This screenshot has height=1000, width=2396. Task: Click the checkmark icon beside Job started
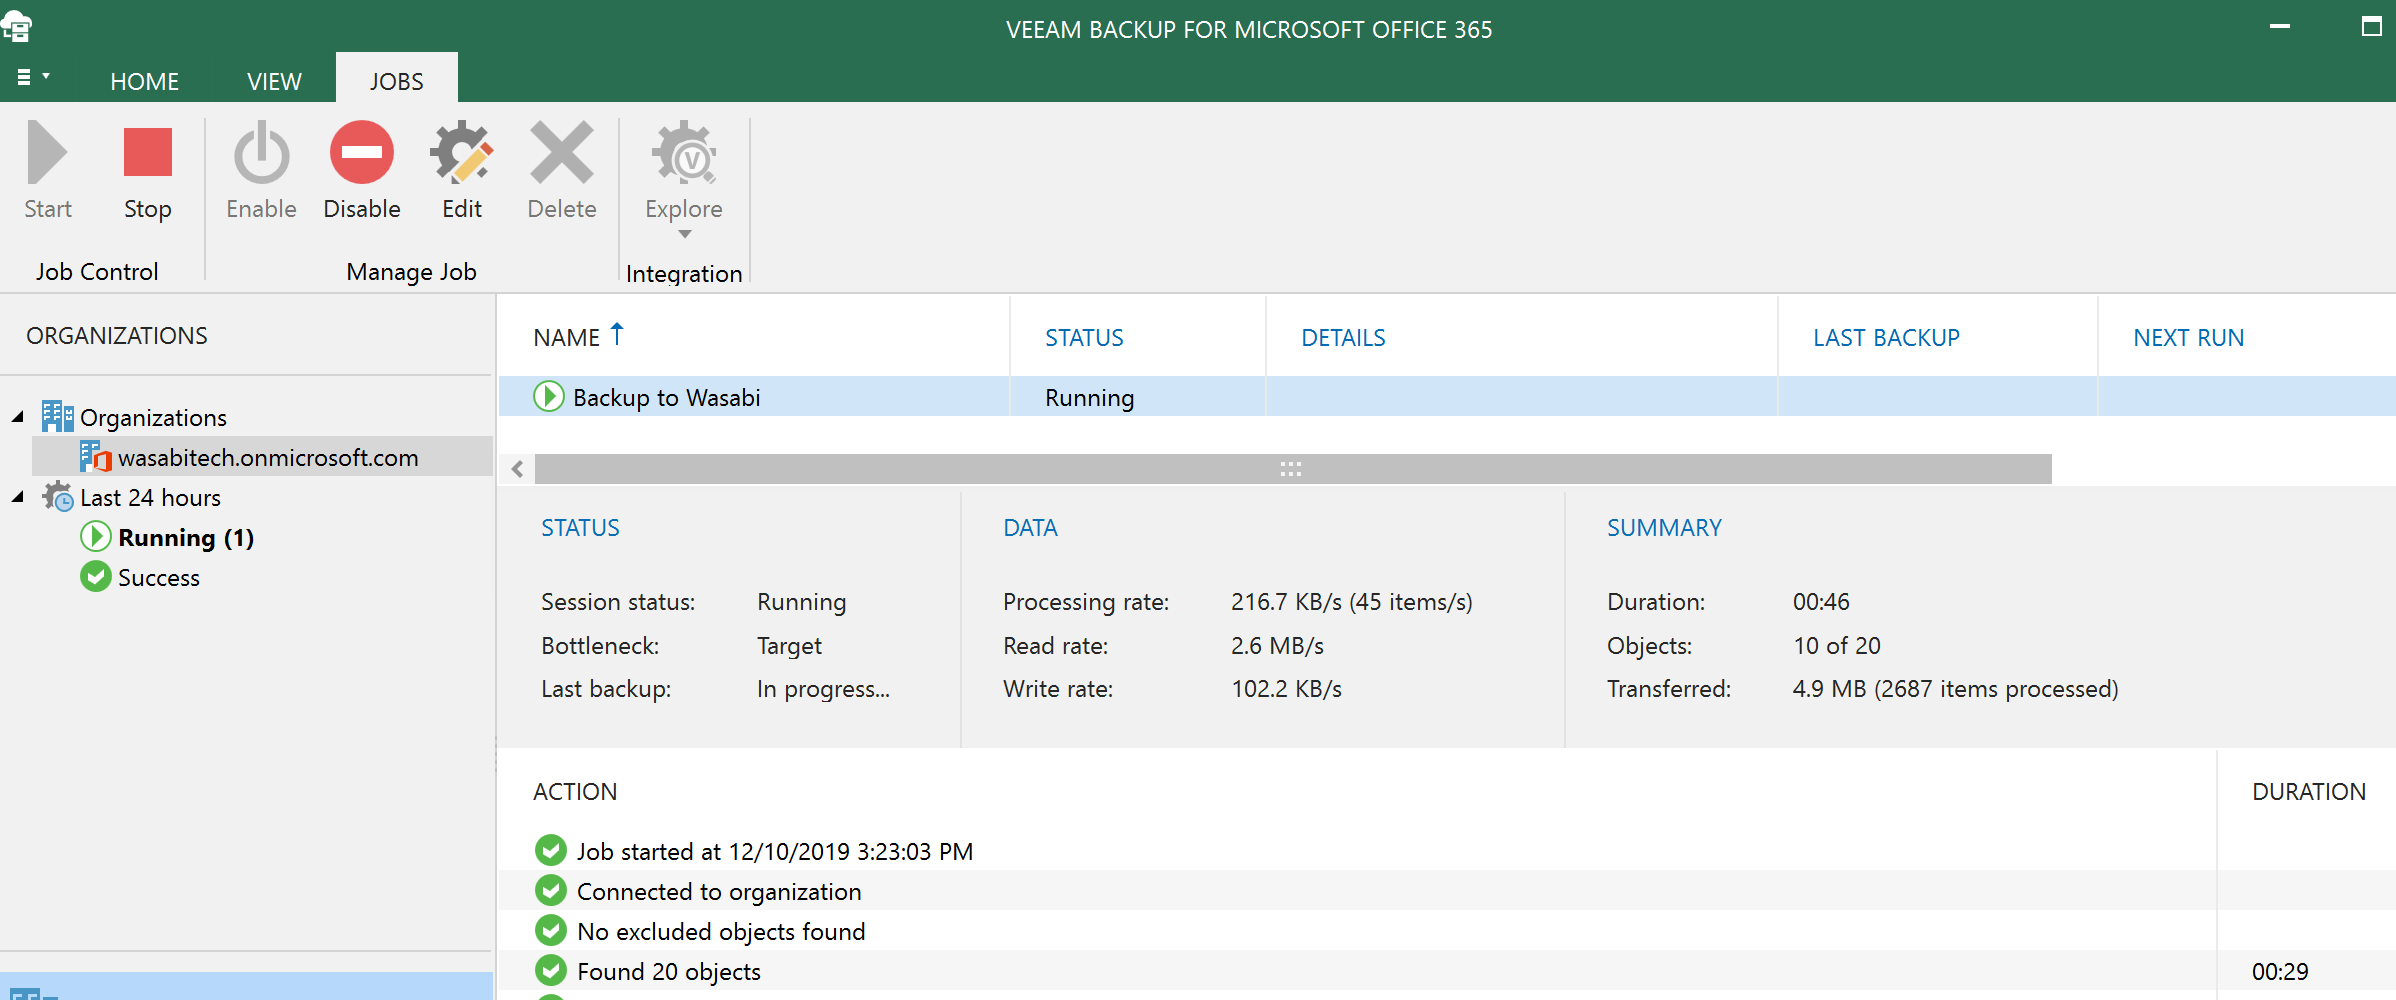coord(551,850)
